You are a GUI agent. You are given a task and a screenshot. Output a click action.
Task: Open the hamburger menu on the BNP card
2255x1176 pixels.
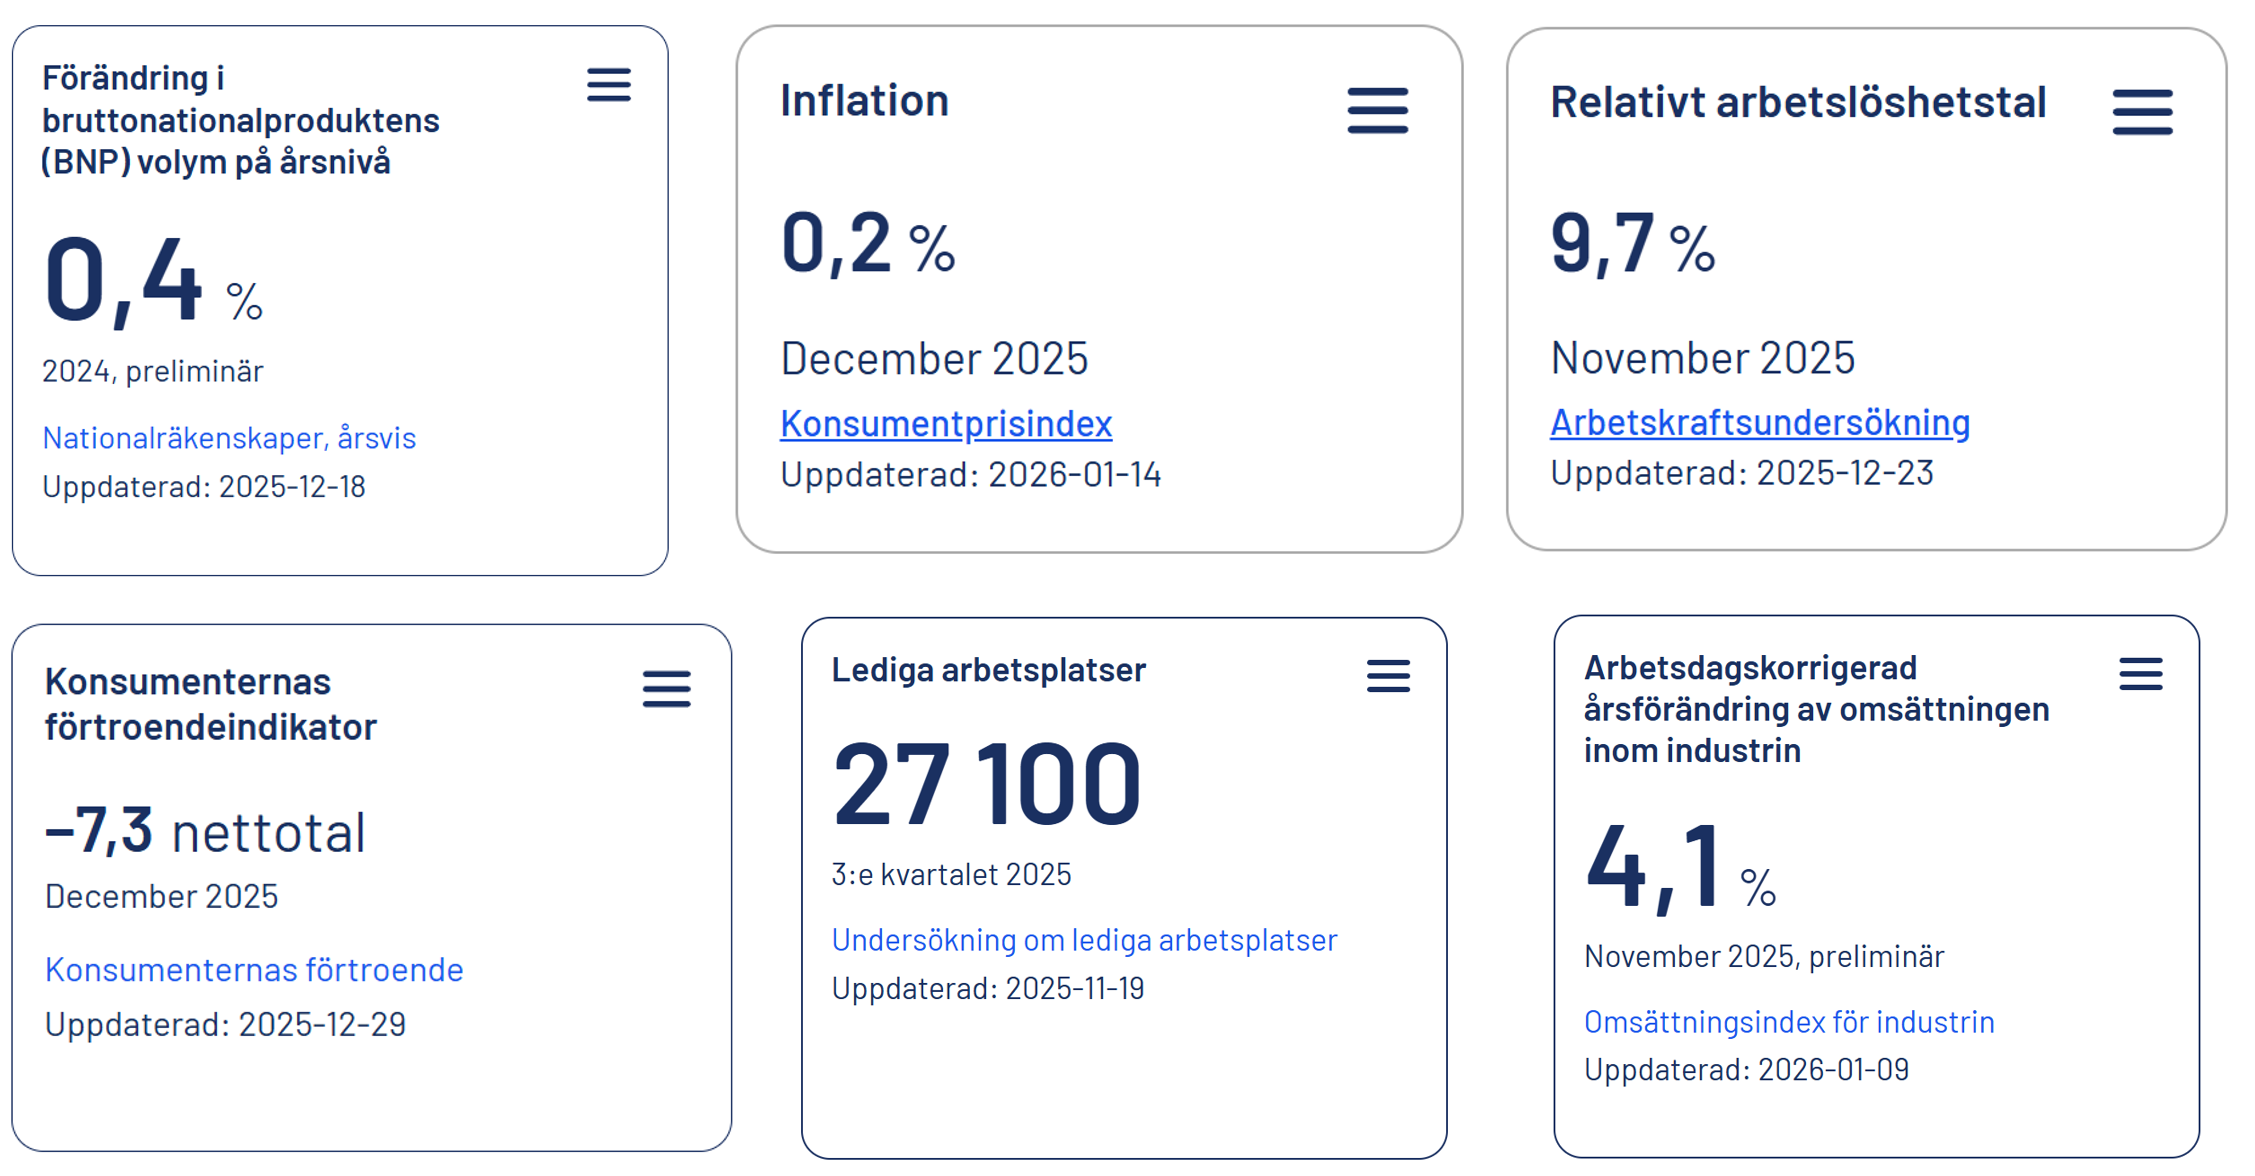(608, 85)
